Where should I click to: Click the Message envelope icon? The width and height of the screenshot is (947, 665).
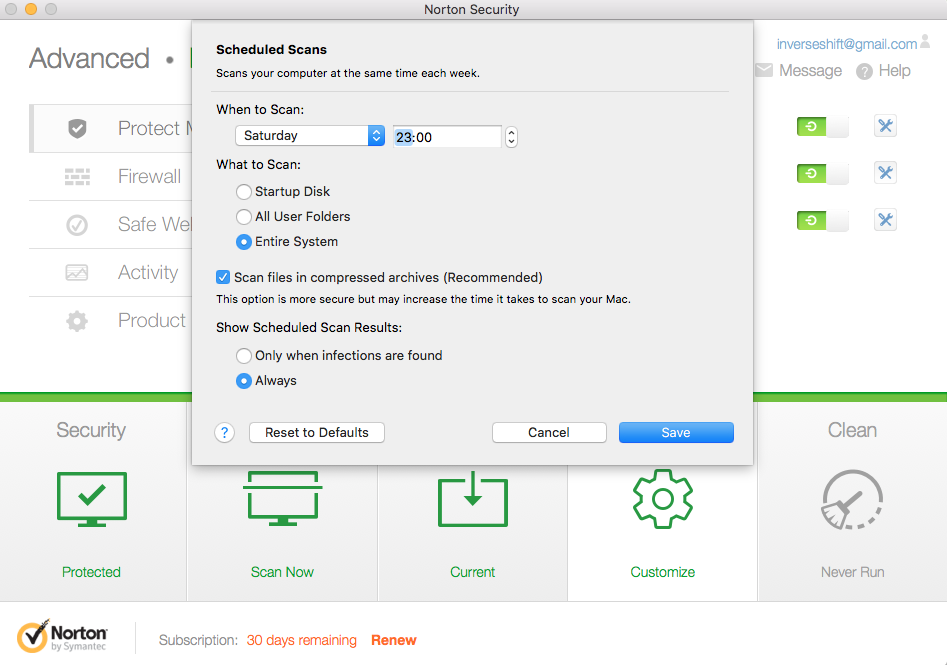click(x=764, y=71)
